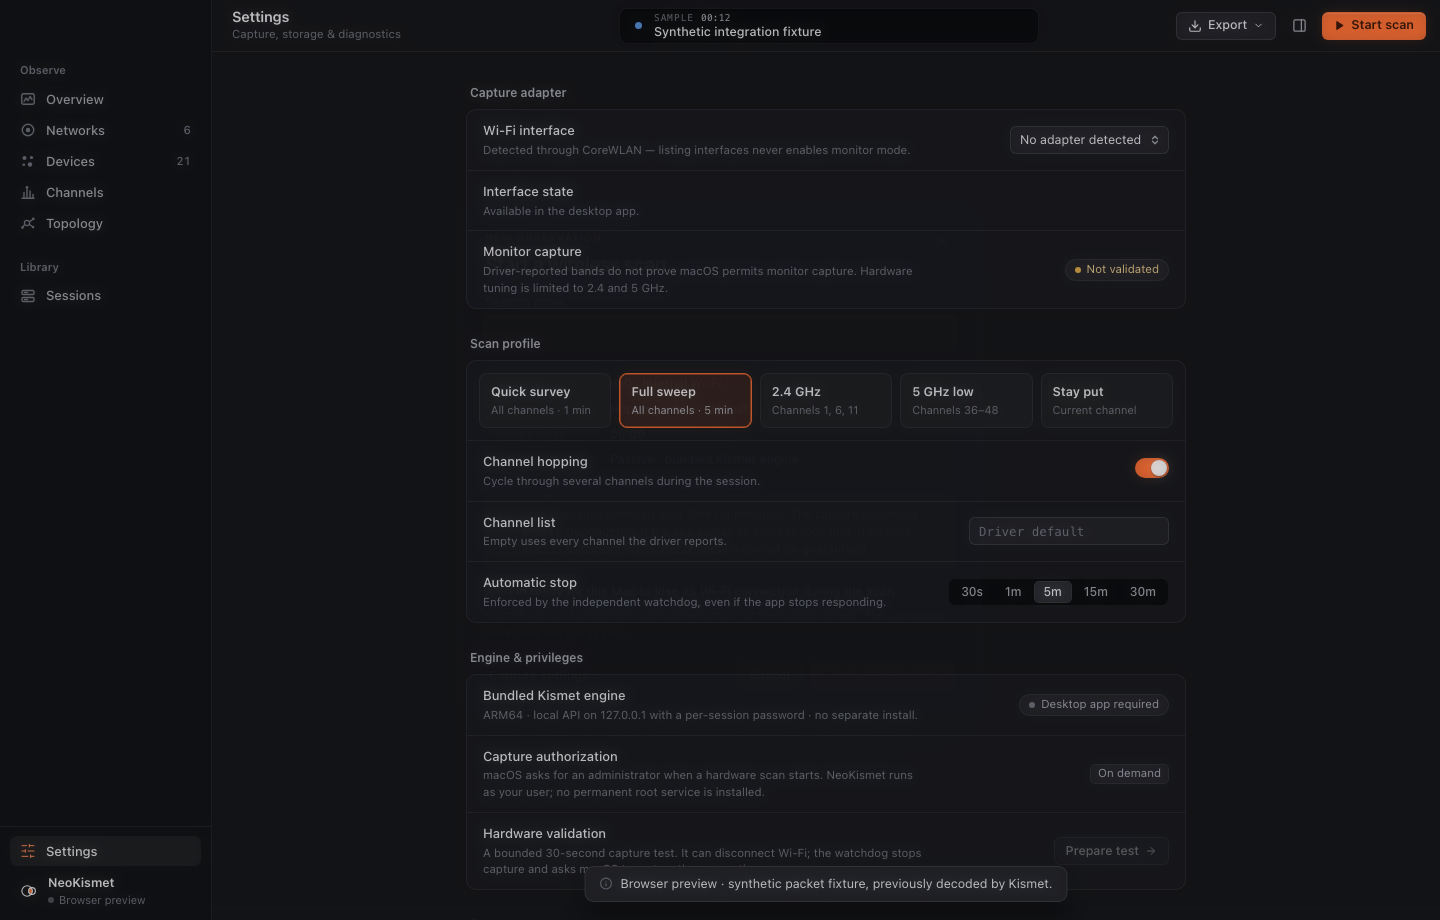Open the Wi-Fi interface adapter dropdown
This screenshot has height=920, width=1440.
pyautogui.click(x=1089, y=140)
